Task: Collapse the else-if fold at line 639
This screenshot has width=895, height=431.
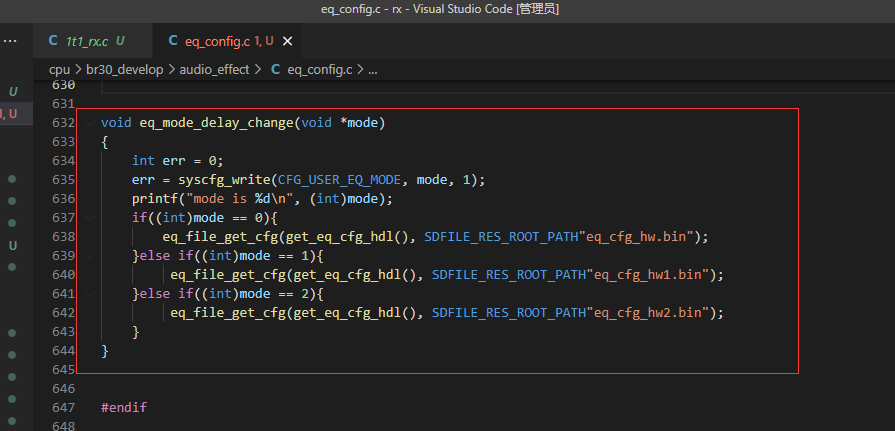Action: (x=90, y=256)
